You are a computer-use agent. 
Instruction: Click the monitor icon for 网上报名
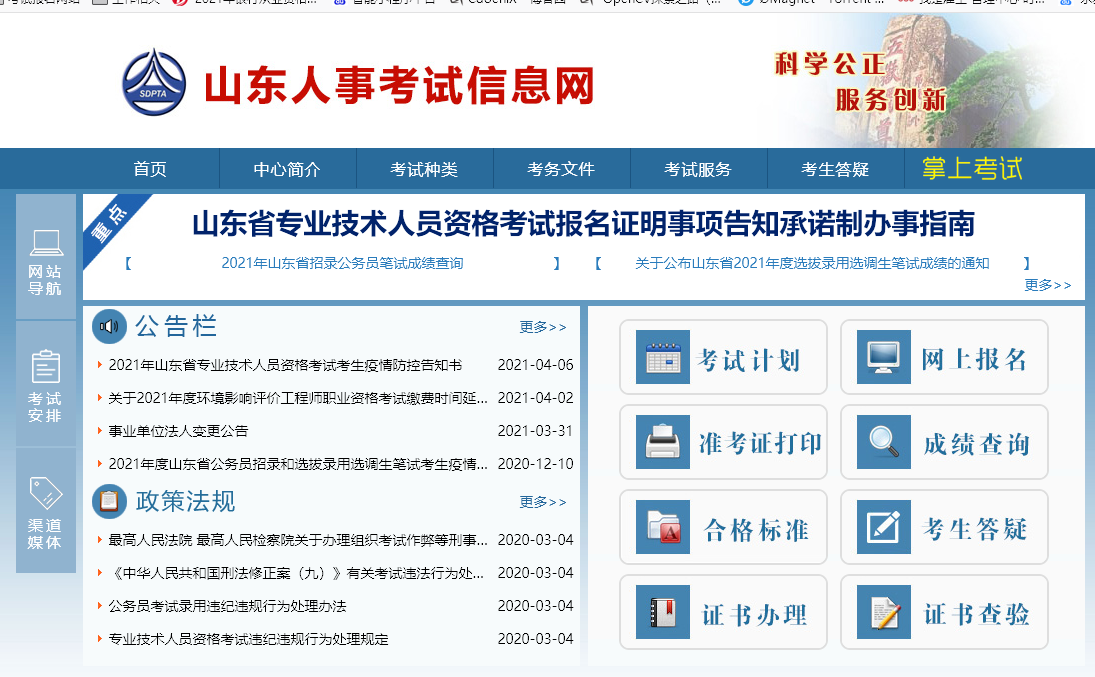click(882, 358)
